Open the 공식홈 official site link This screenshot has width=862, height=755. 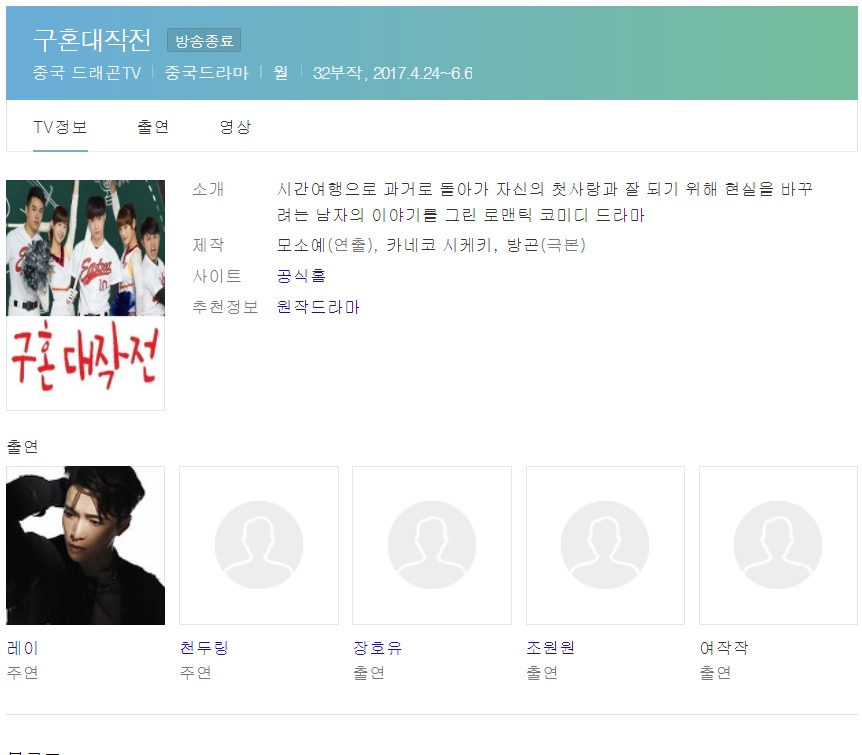[x=301, y=275]
